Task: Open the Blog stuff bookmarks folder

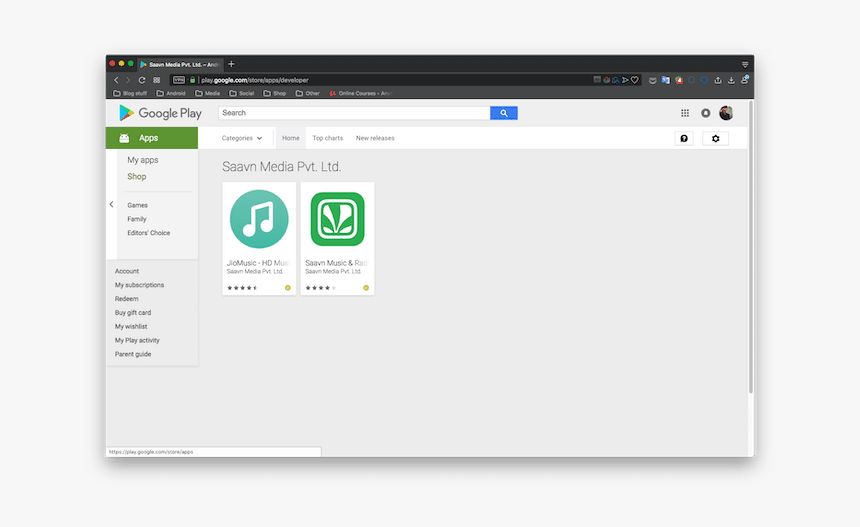Action: (130, 93)
